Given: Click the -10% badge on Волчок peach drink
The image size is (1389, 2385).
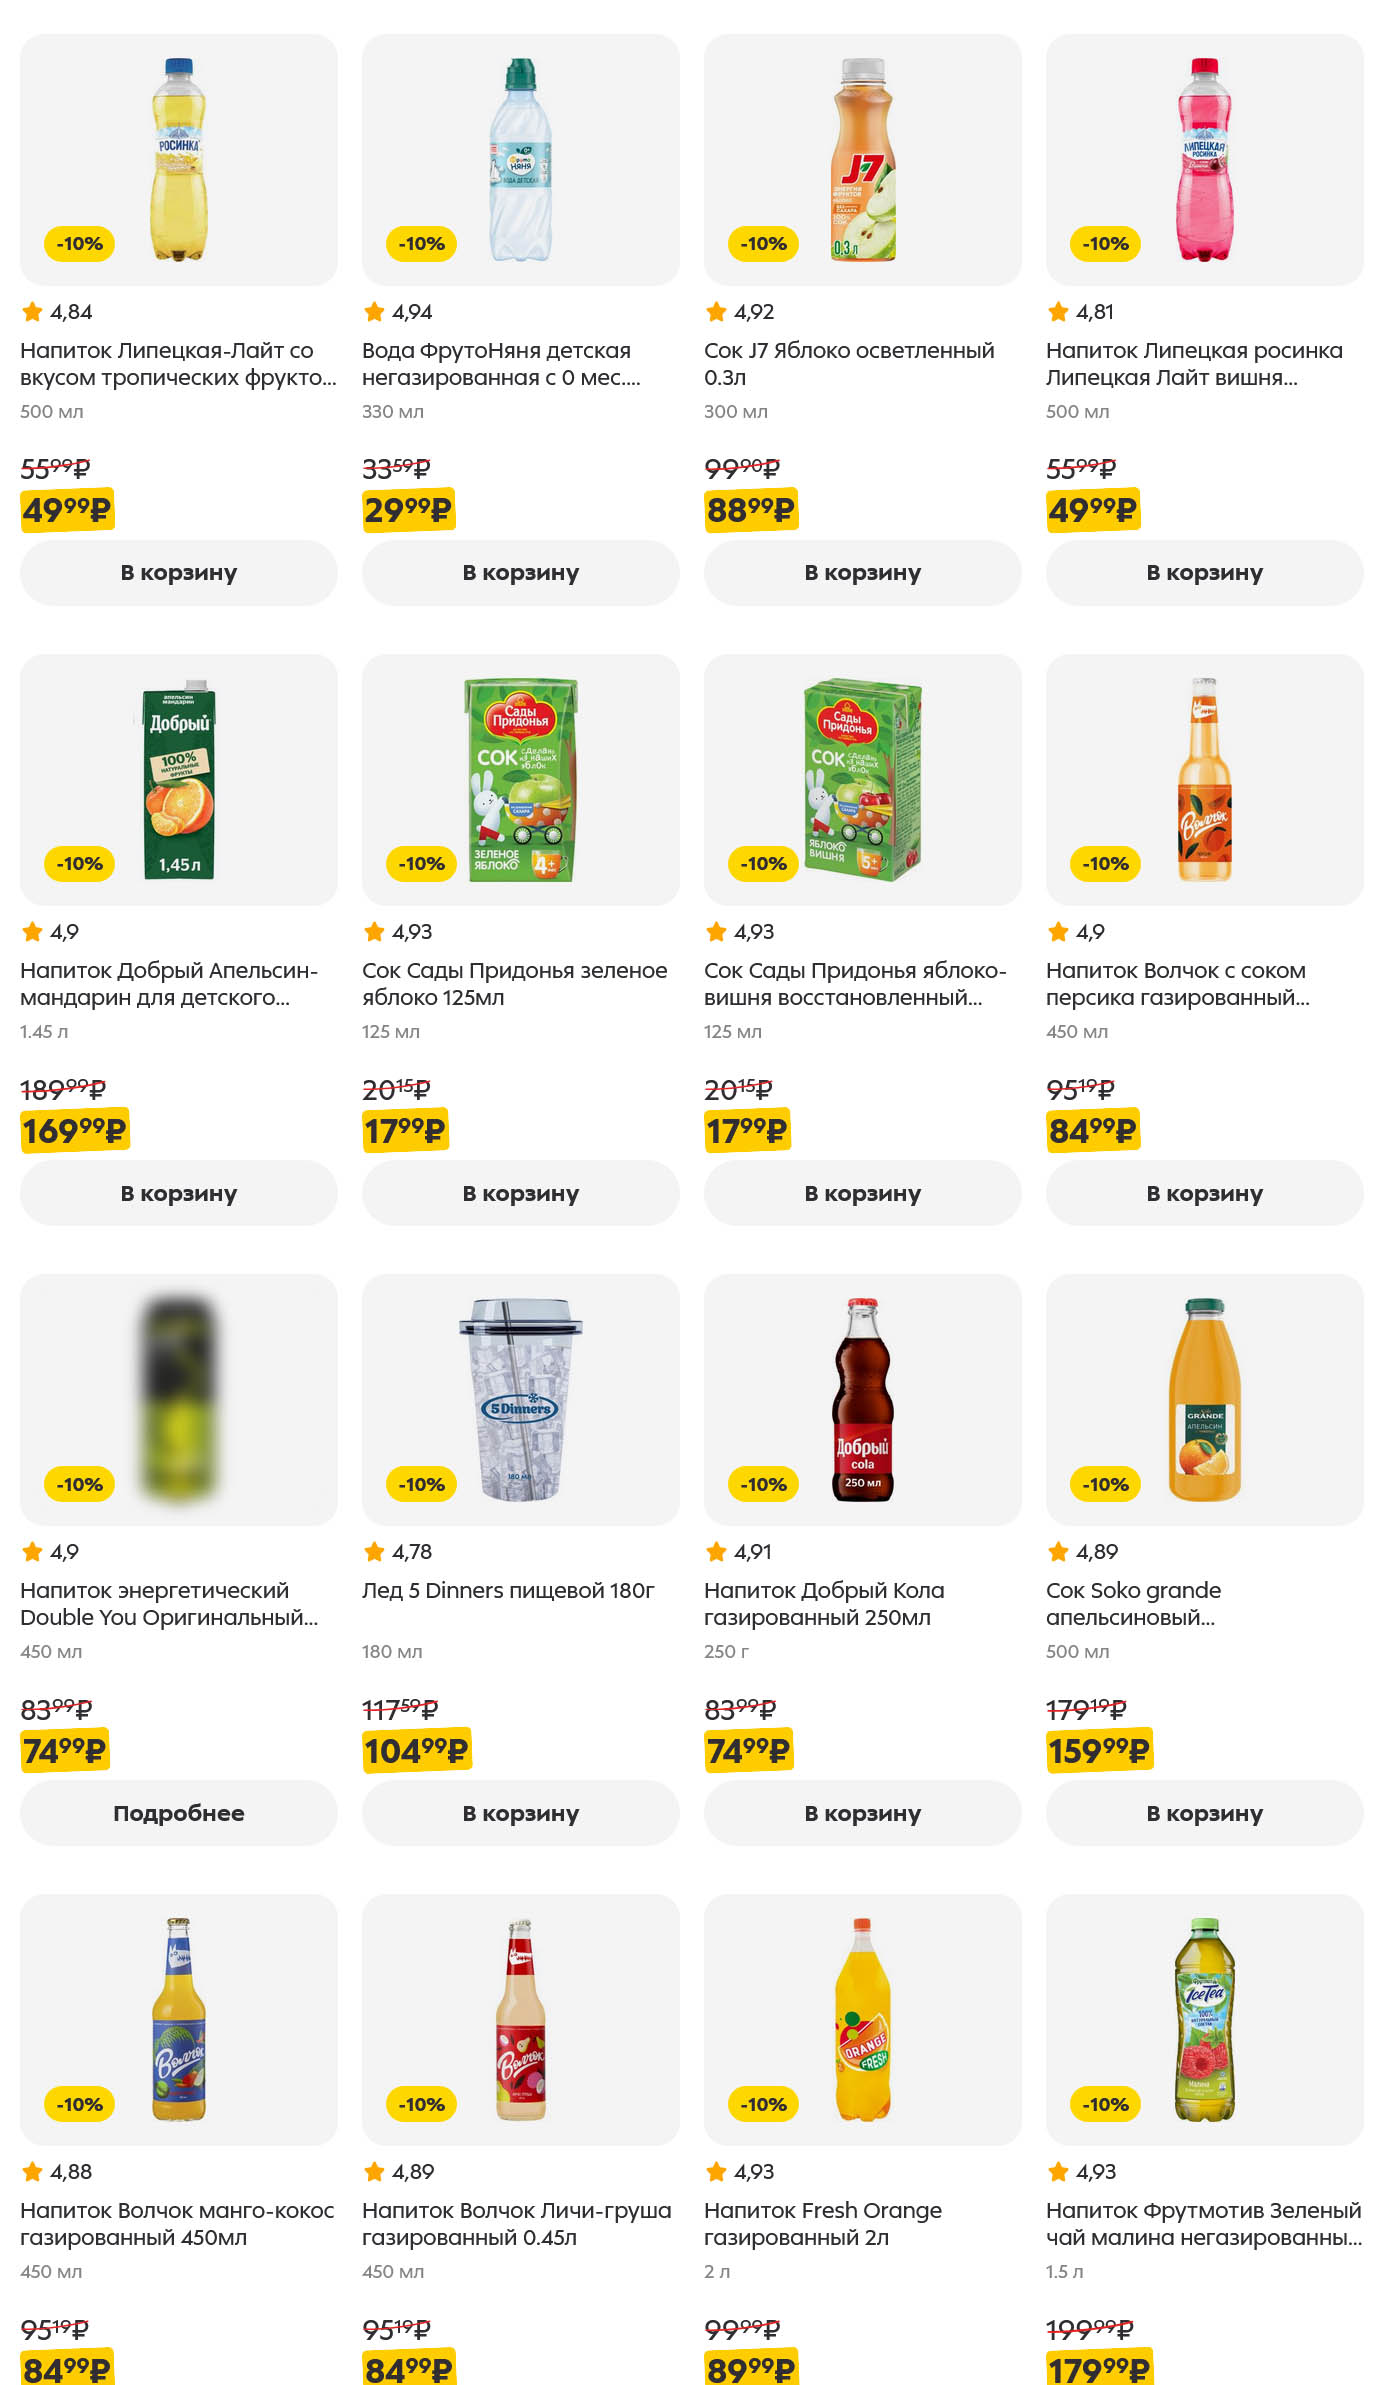Looking at the screenshot, I should pos(1105,864).
